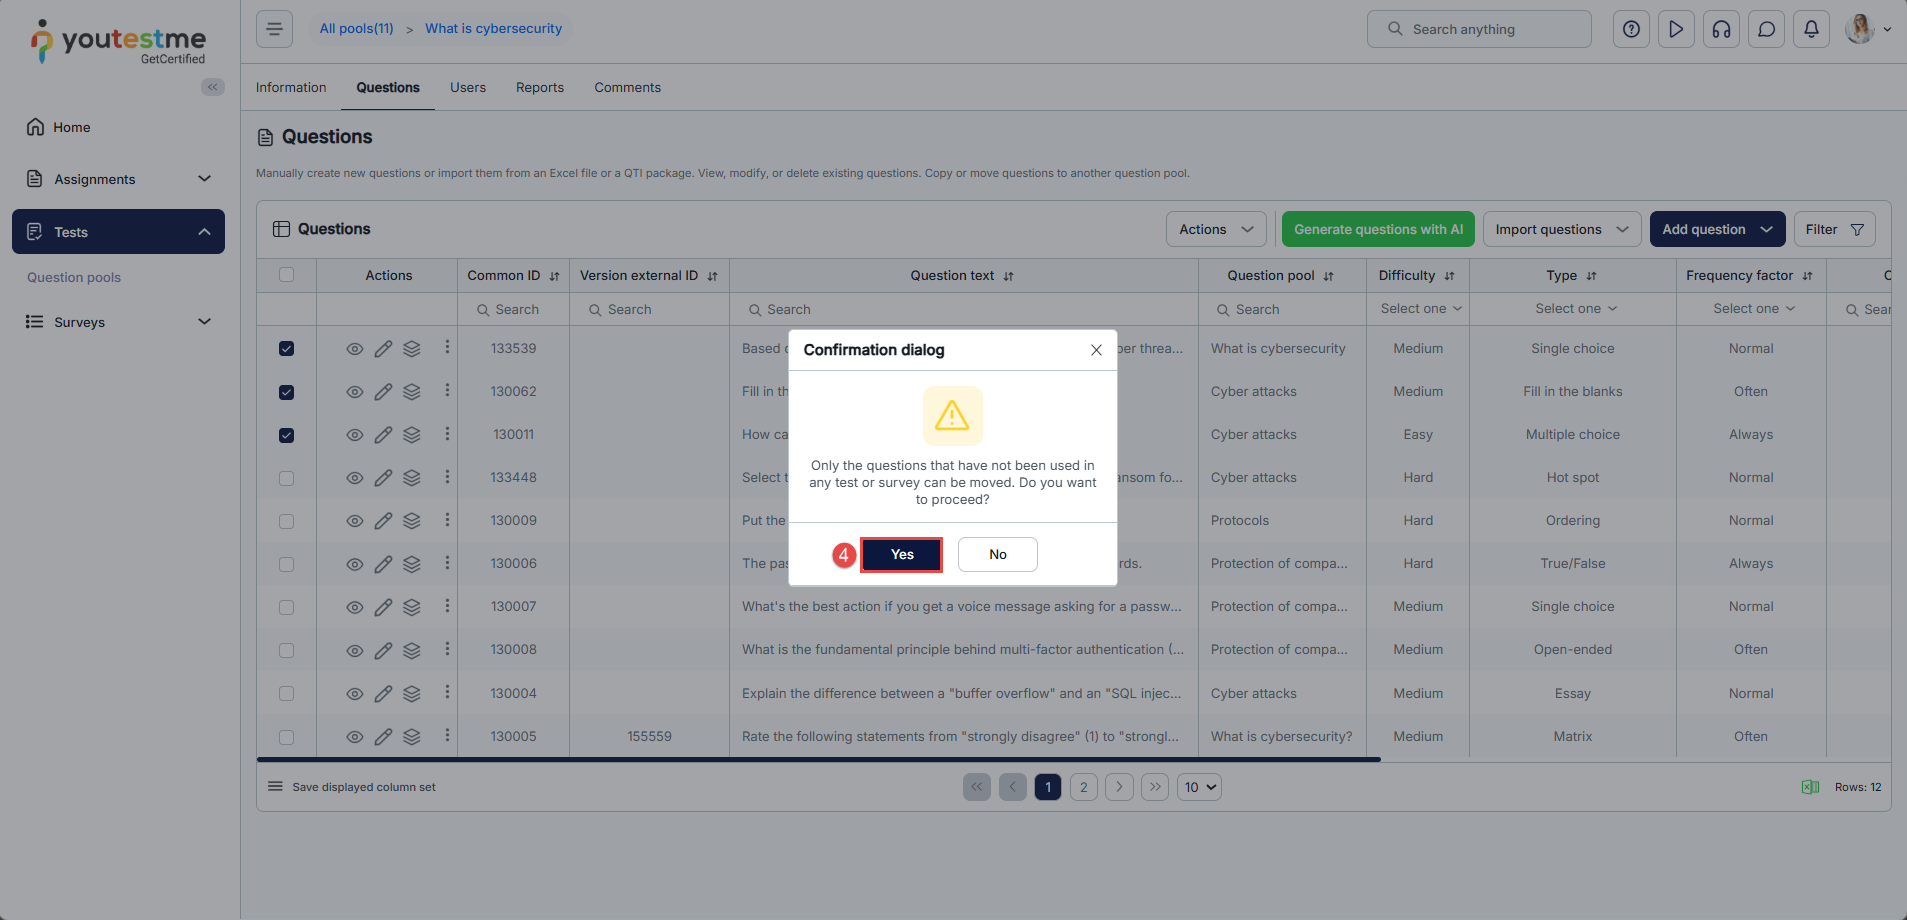Expand the Import questions dropdown
This screenshot has height=920, width=1907.
[x=1561, y=229]
